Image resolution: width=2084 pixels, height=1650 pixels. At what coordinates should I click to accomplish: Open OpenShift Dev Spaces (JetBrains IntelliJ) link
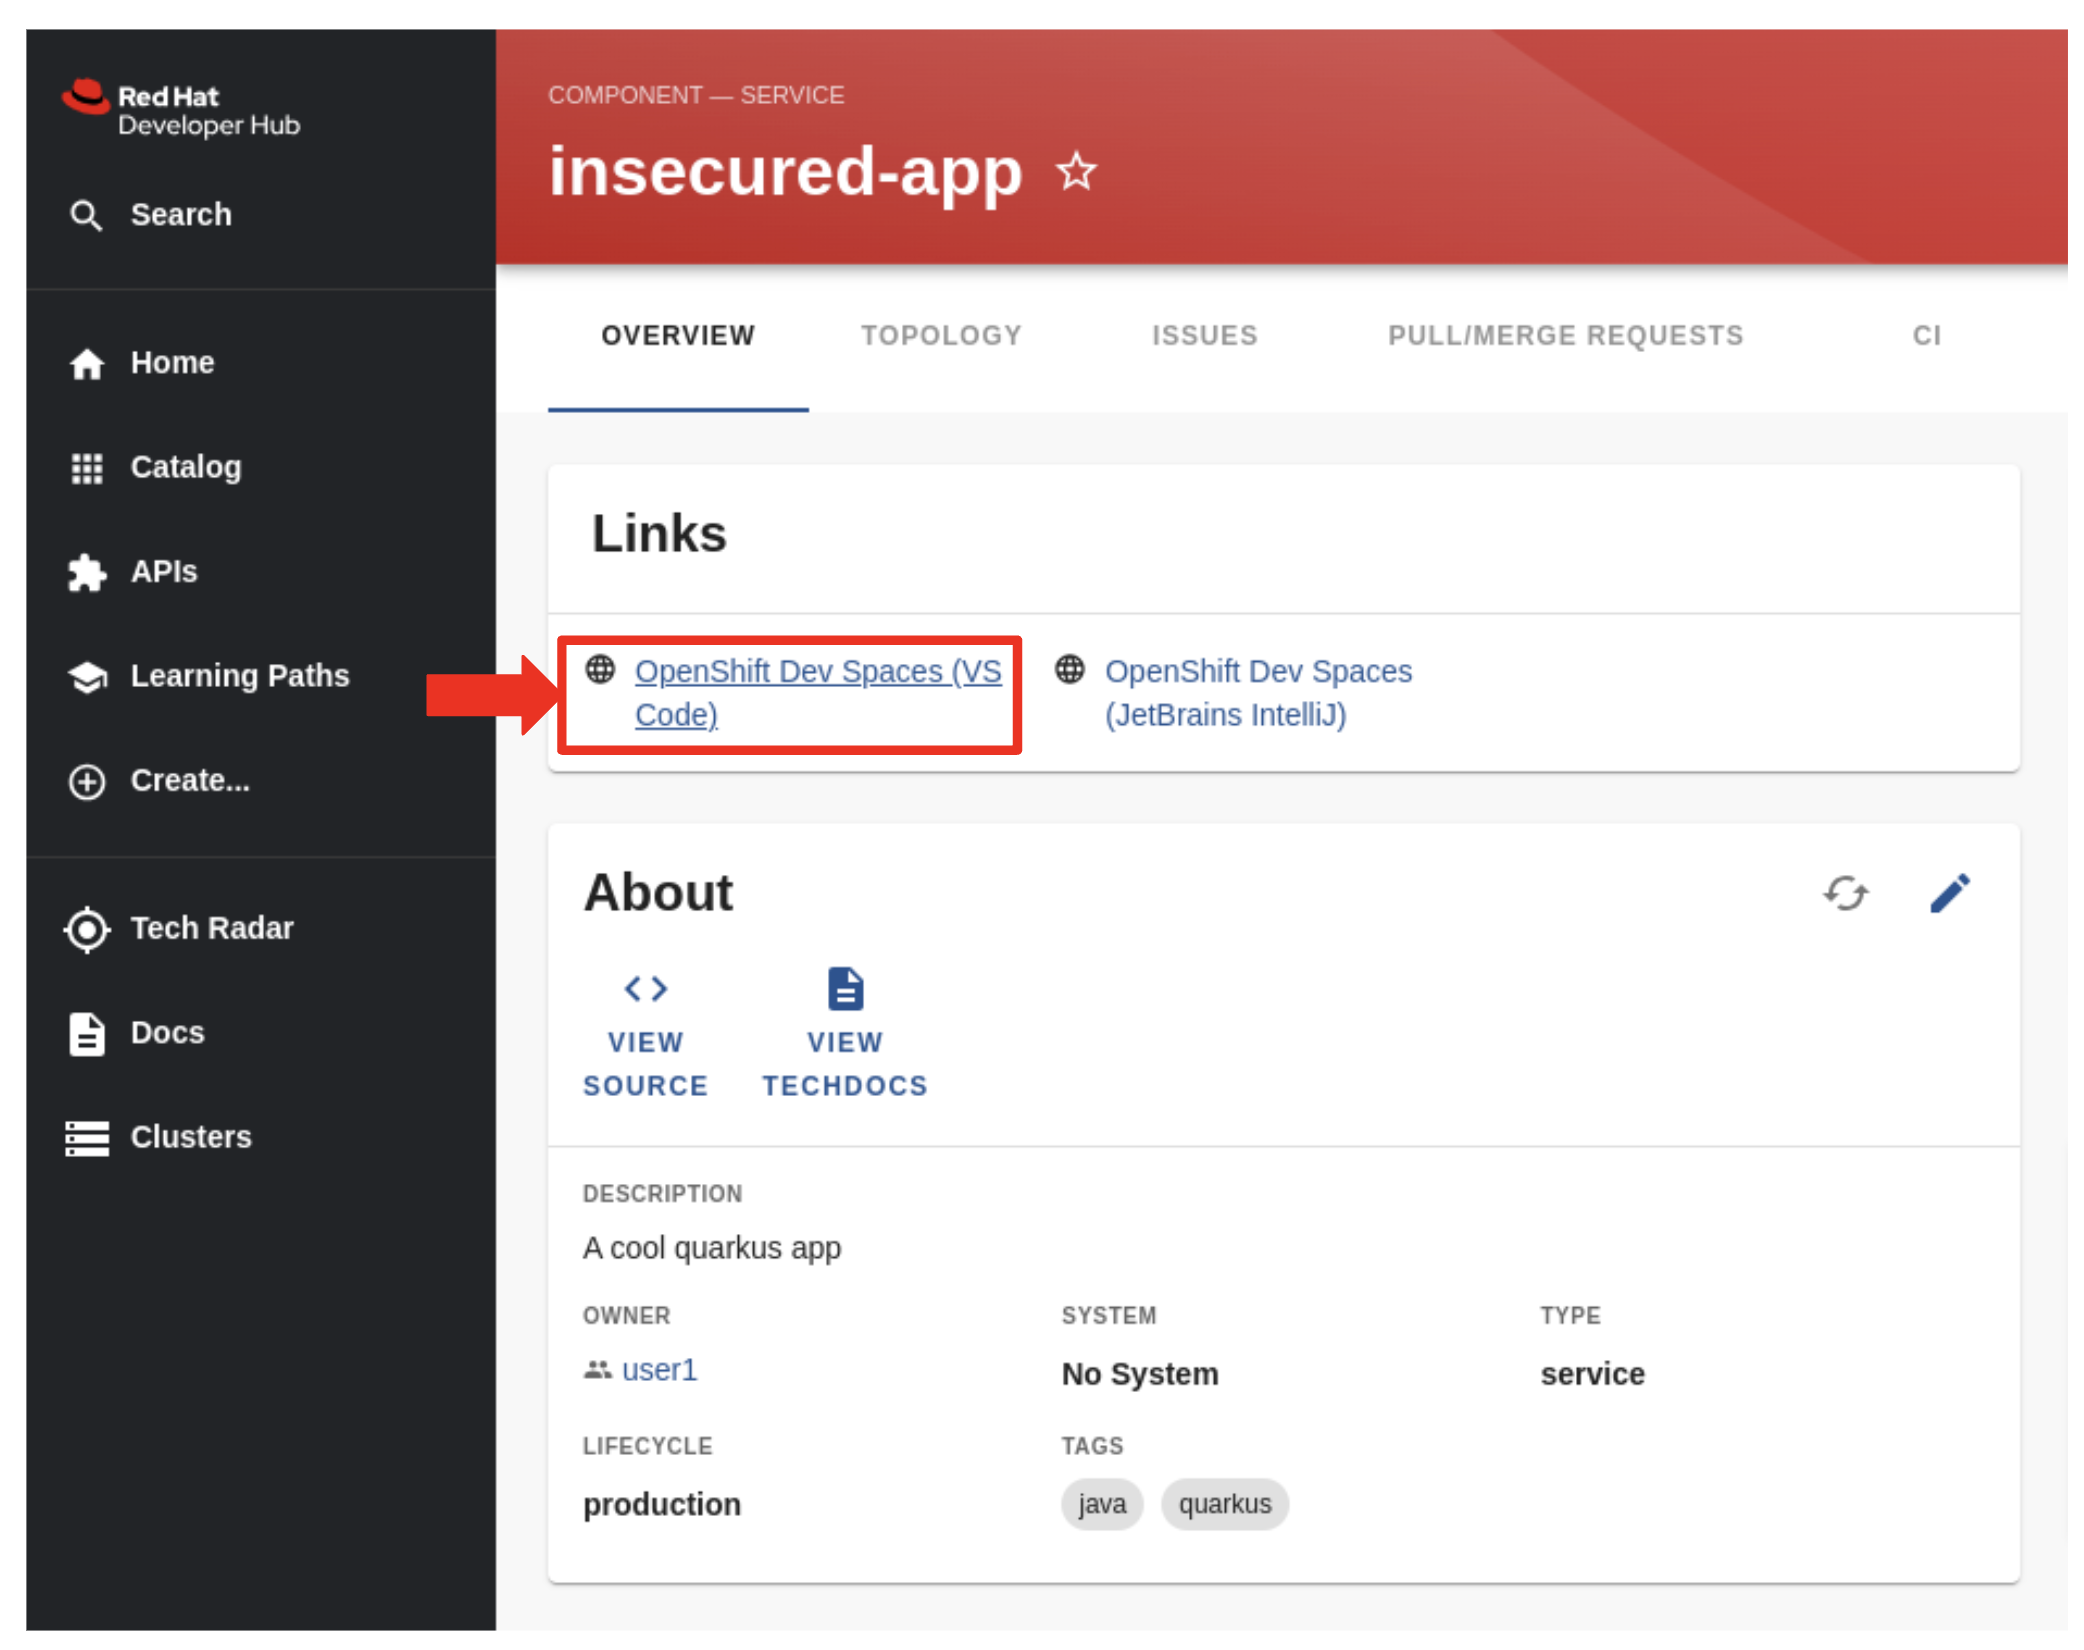tap(1258, 693)
